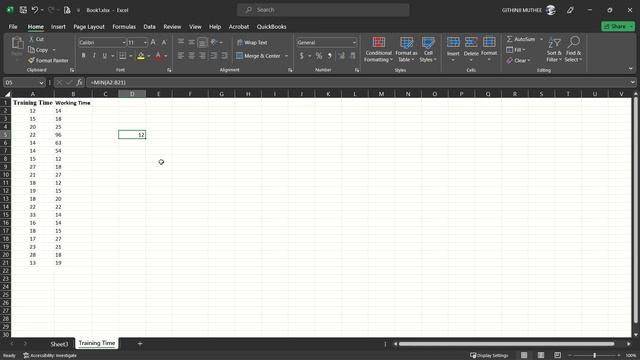Toggle italic formatting
This screenshot has width=640, height=360.
tap(94, 56)
